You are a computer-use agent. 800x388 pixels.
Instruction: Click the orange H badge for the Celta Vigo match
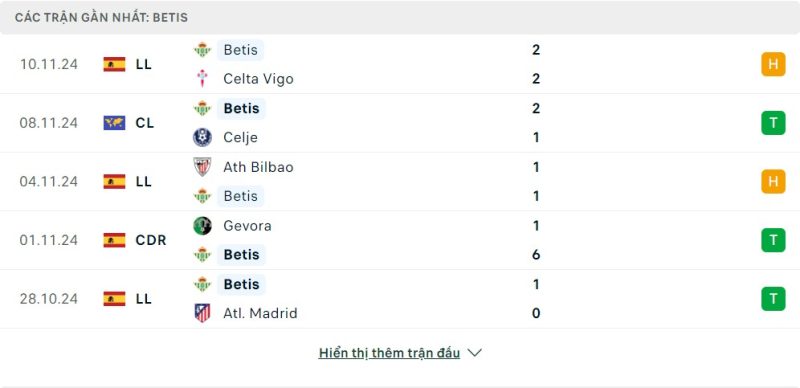(773, 64)
